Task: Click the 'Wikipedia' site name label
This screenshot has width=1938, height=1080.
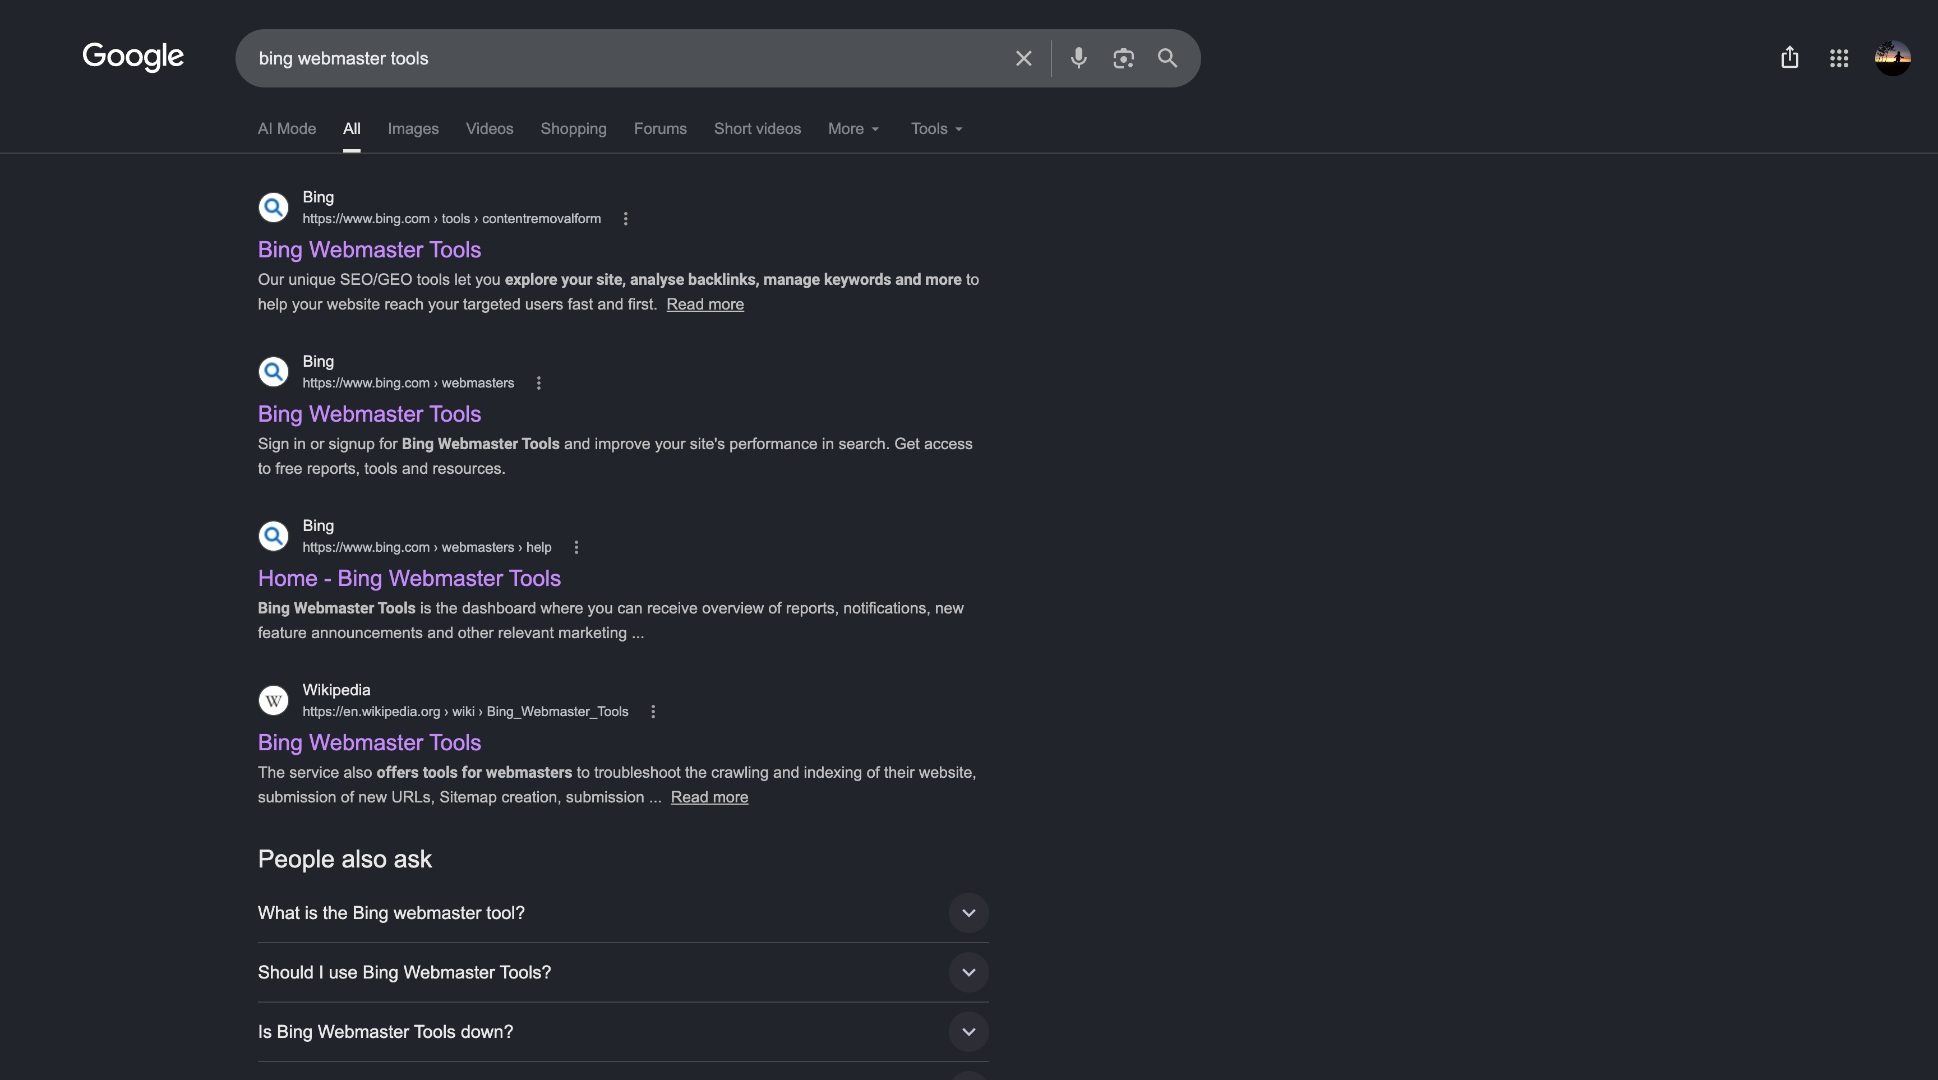Action: tap(336, 690)
